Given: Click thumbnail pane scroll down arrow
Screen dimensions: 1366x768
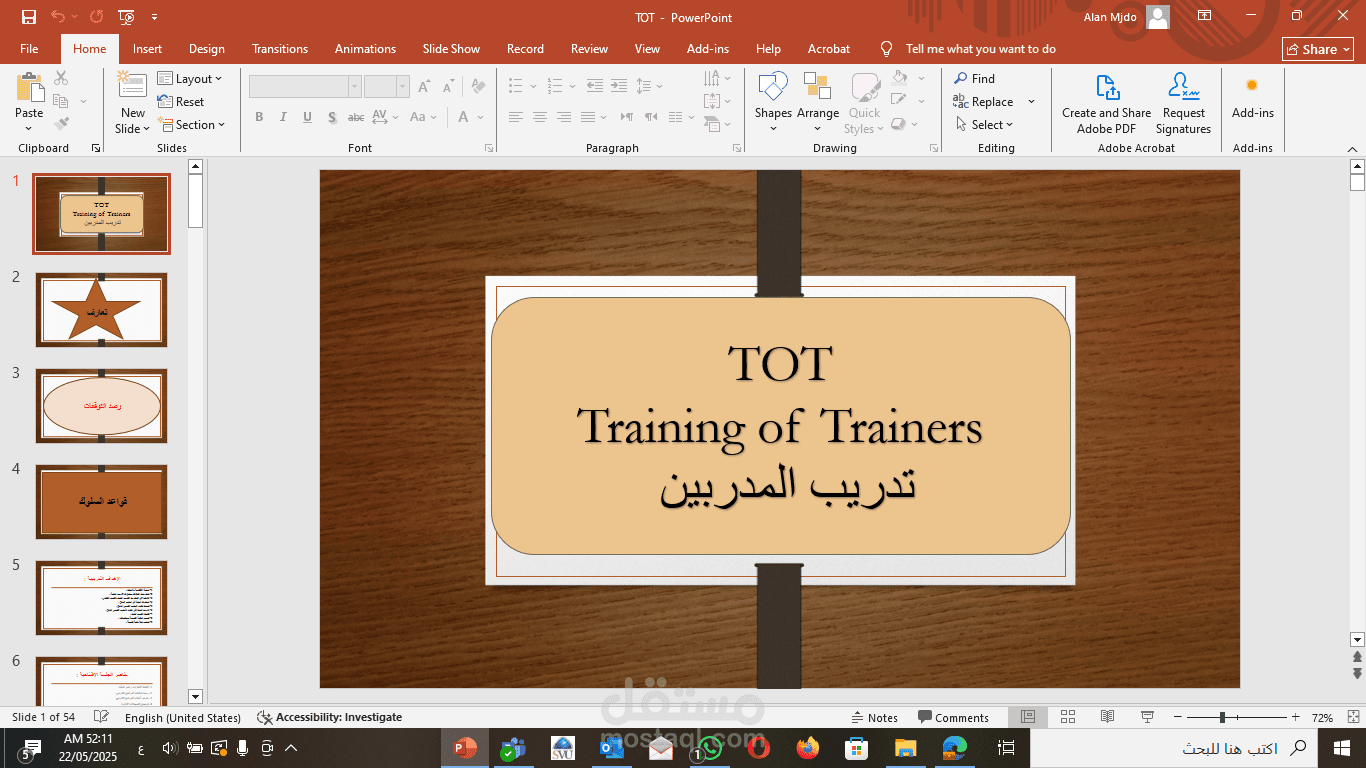Looking at the screenshot, I should [195, 696].
